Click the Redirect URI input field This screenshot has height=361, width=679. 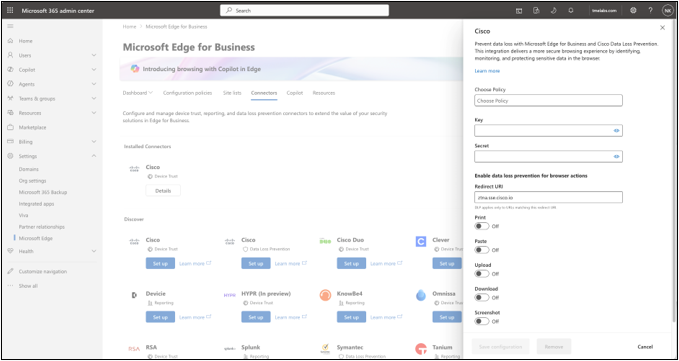pos(548,197)
